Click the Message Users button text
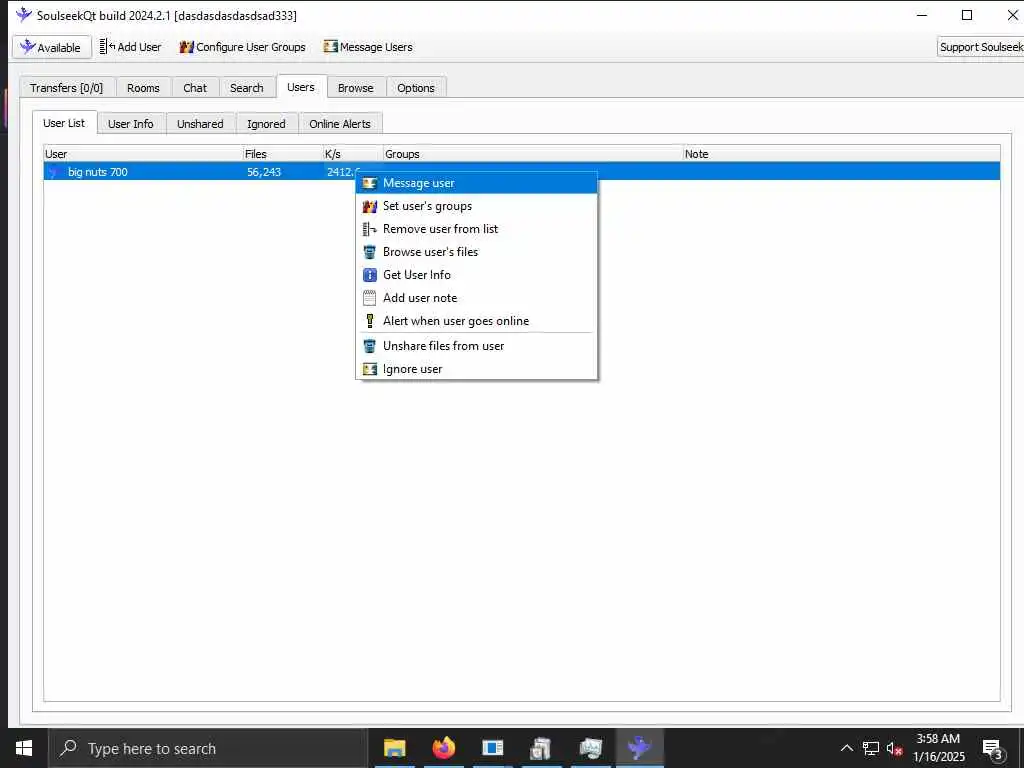This screenshot has height=768, width=1024. pyautogui.click(x=376, y=47)
